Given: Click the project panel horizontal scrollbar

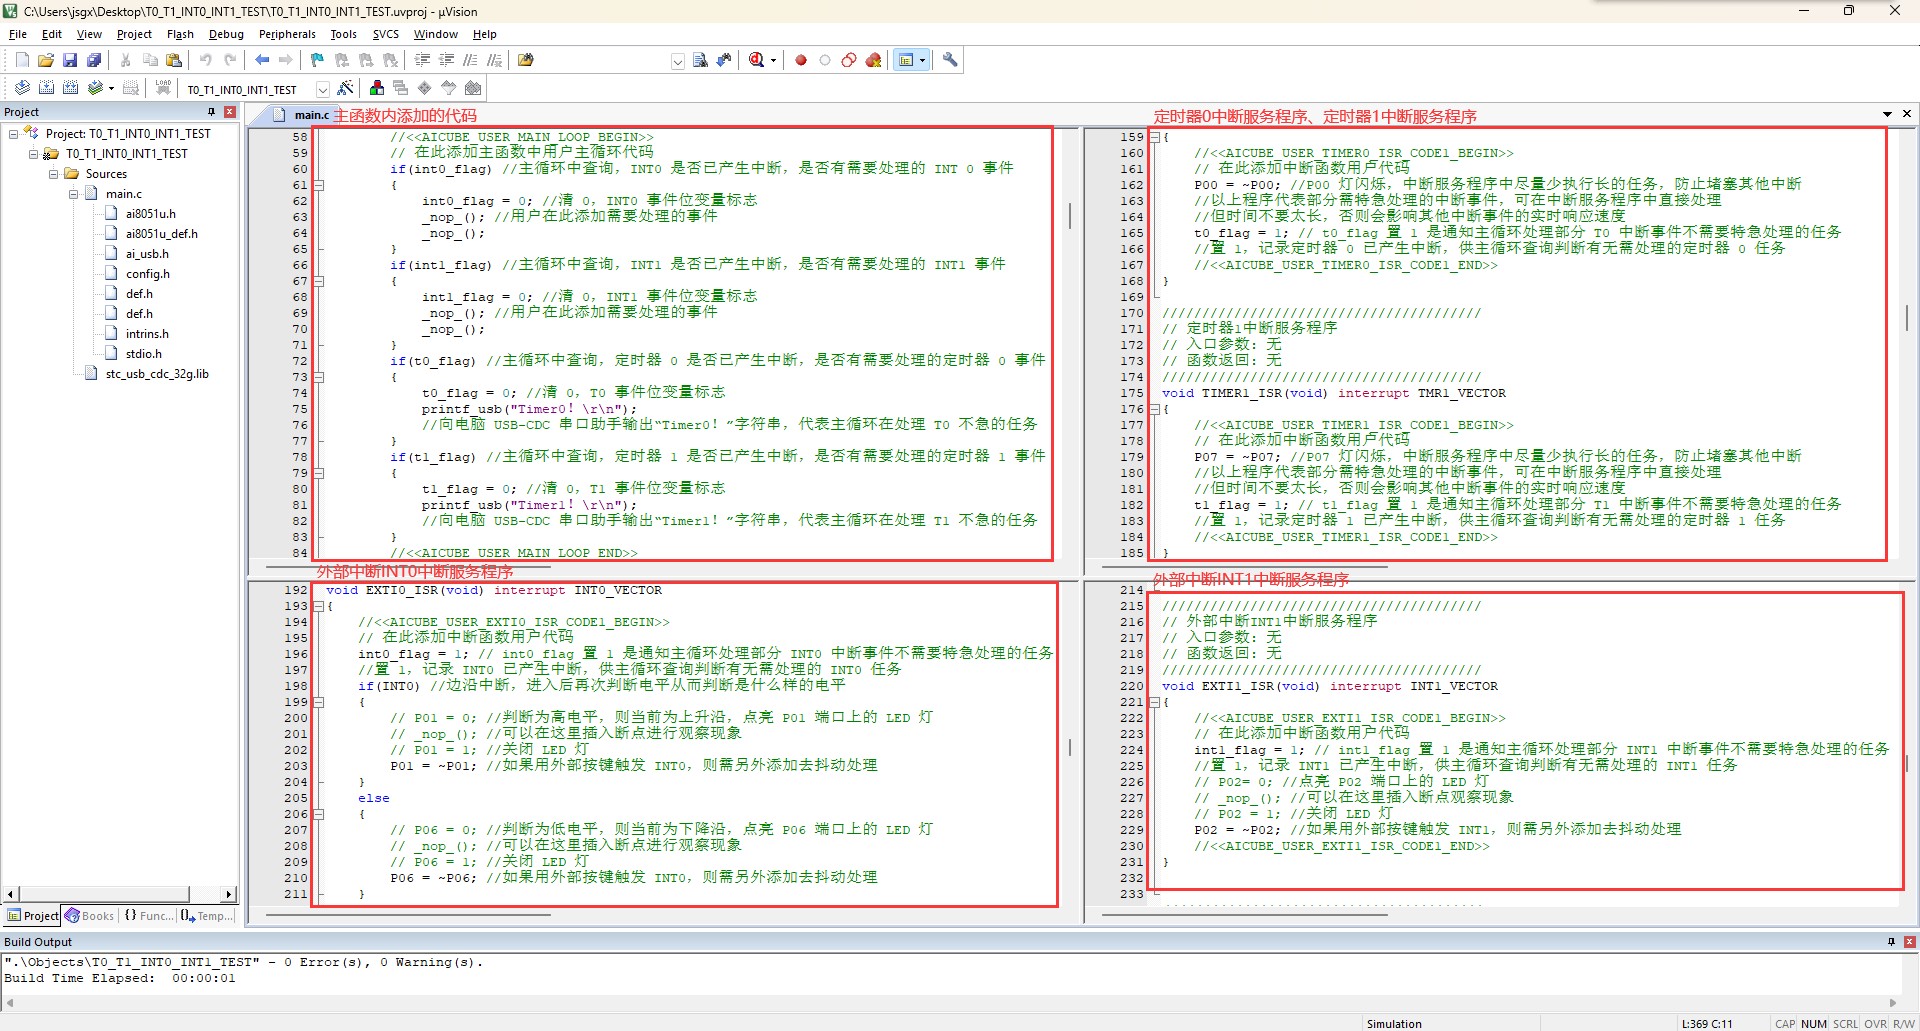Looking at the screenshot, I should coord(119,894).
